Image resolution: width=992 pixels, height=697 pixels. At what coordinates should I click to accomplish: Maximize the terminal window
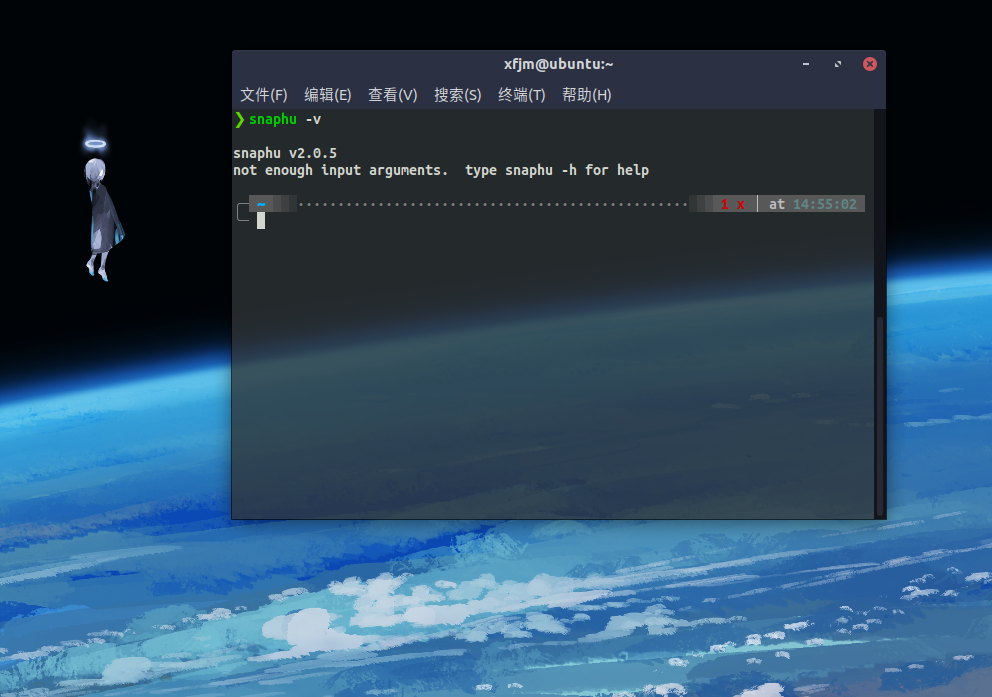coord(838,64)
